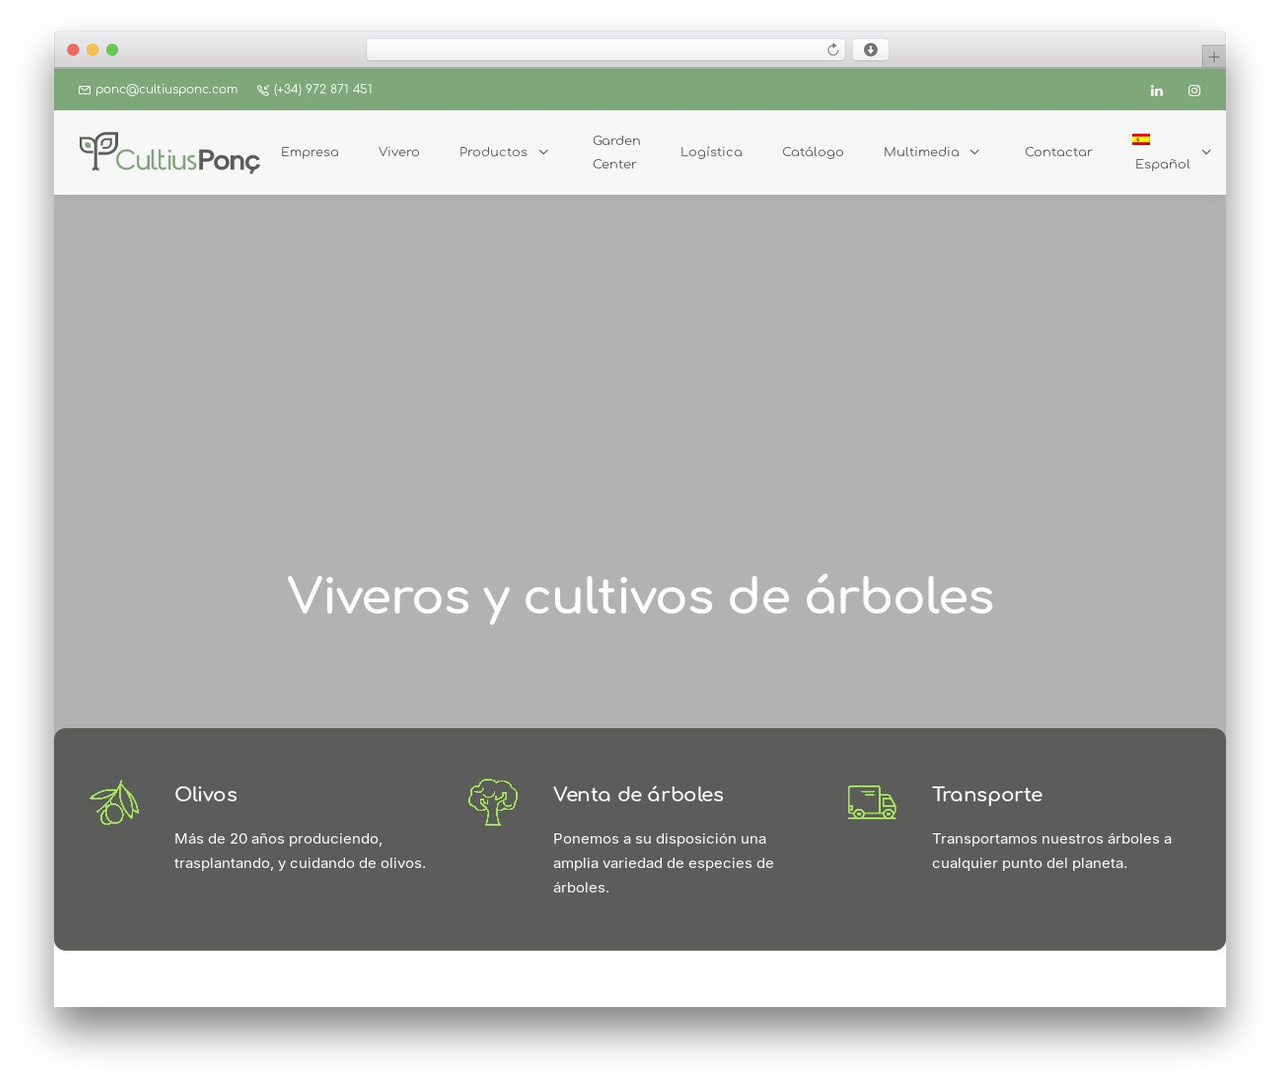Screen dimensions: 1280x1084
Task: Select the Productos menu label
Action: point(493,152)
